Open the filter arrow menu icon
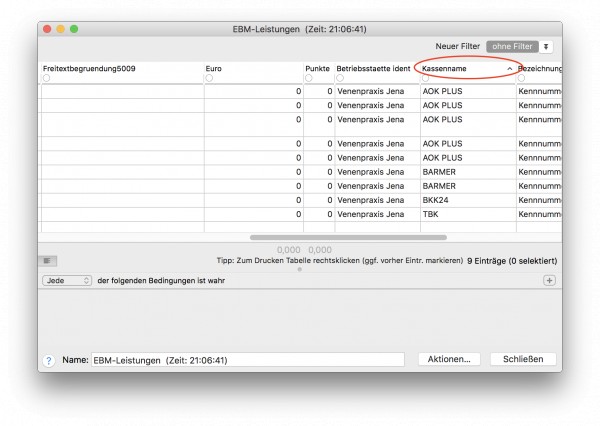 coord(546,47)
